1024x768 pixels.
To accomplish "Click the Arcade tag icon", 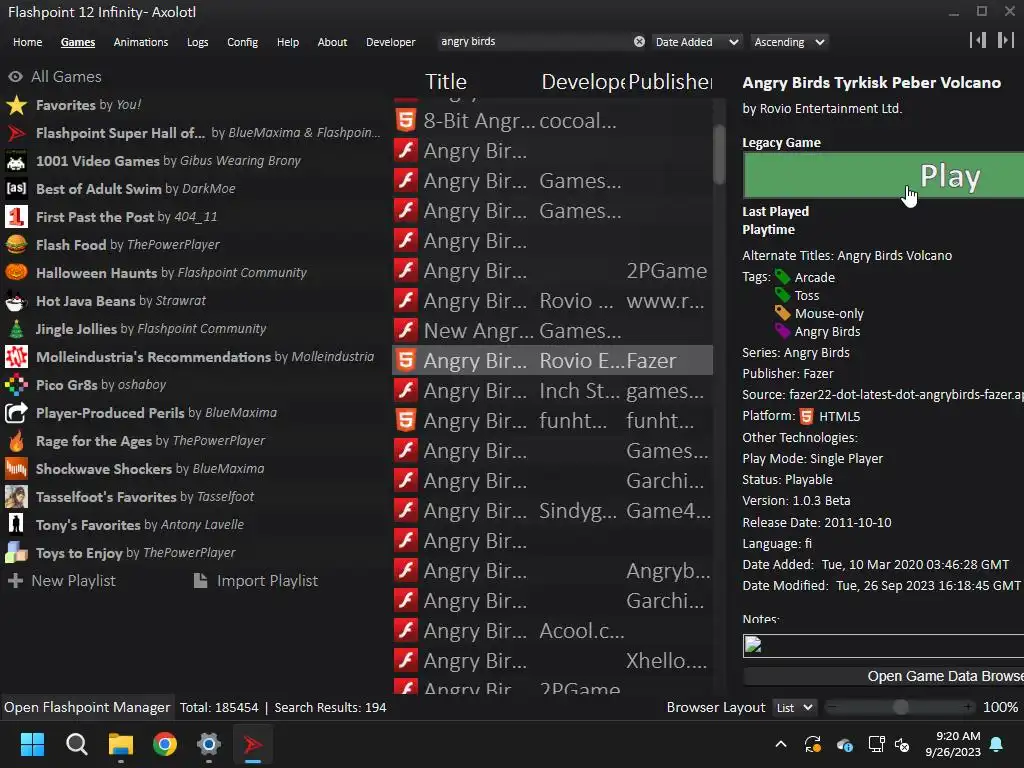I will [782, 277].
